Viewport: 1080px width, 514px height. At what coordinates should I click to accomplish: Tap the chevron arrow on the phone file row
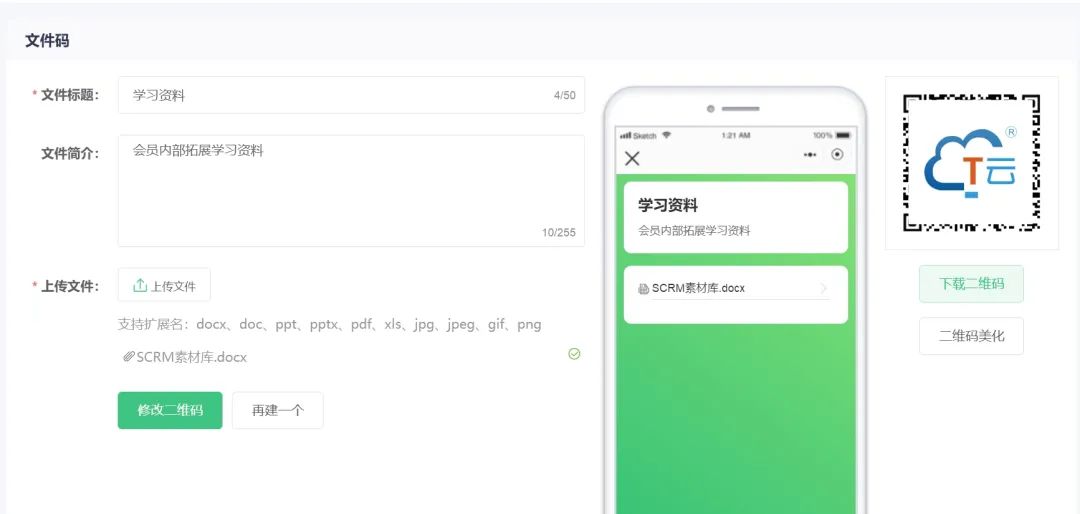(823, 288)
